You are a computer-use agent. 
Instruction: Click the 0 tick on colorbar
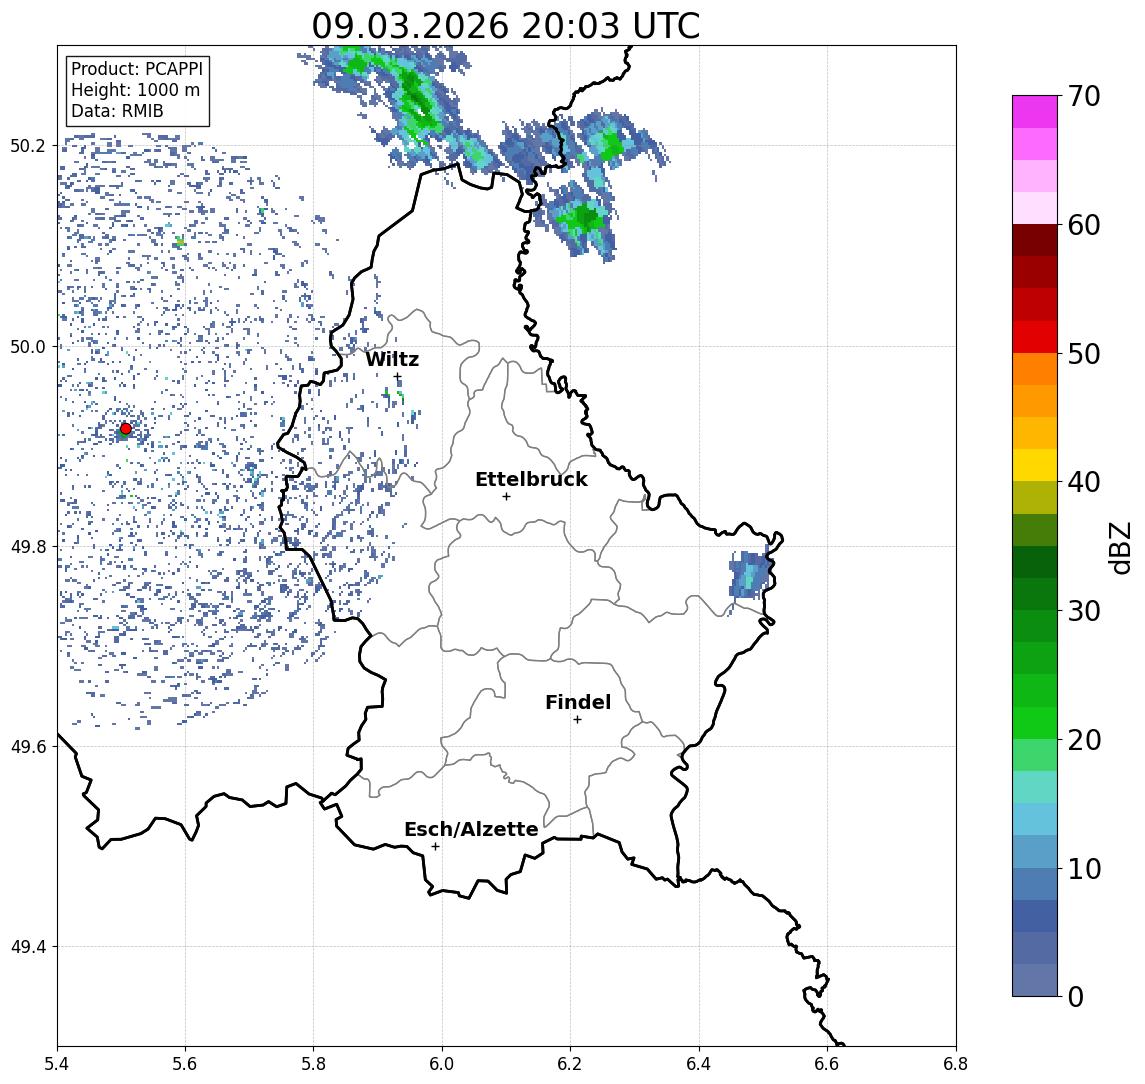click(1076, 996)
